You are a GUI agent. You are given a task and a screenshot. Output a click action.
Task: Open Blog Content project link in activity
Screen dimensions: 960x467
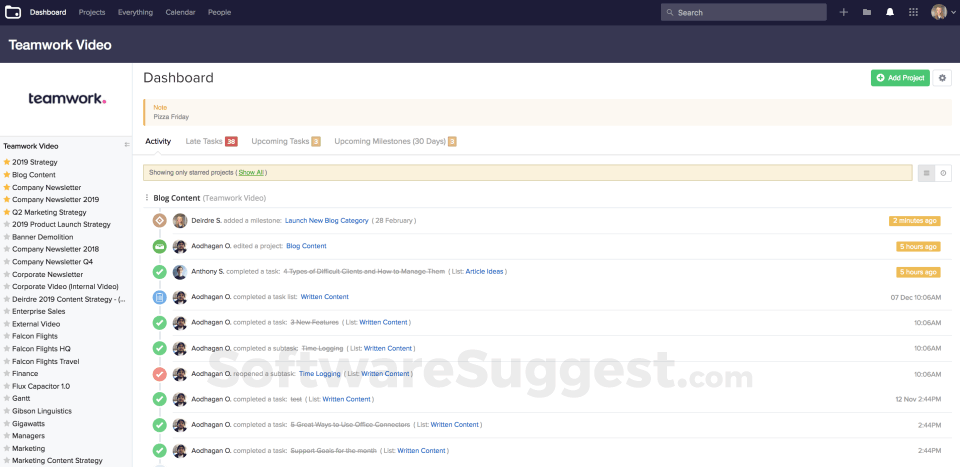[x=306, y=246]
